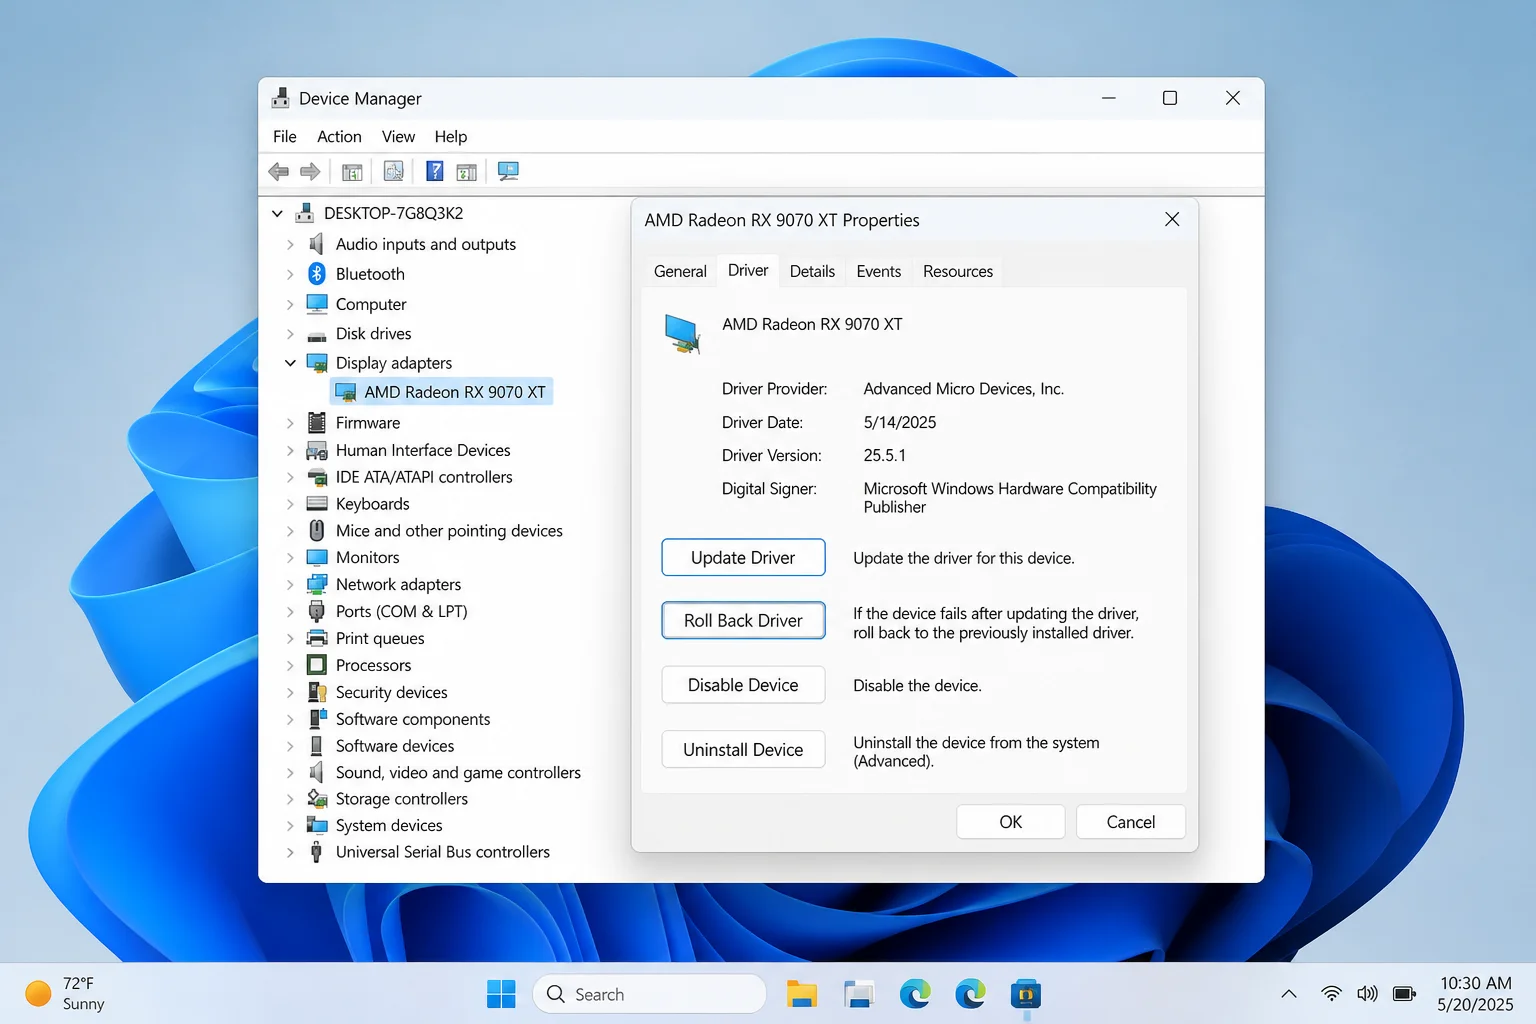Expand the Sound, video and game controllers category
The image size is (1536, 1024).
tap(290, 773)
